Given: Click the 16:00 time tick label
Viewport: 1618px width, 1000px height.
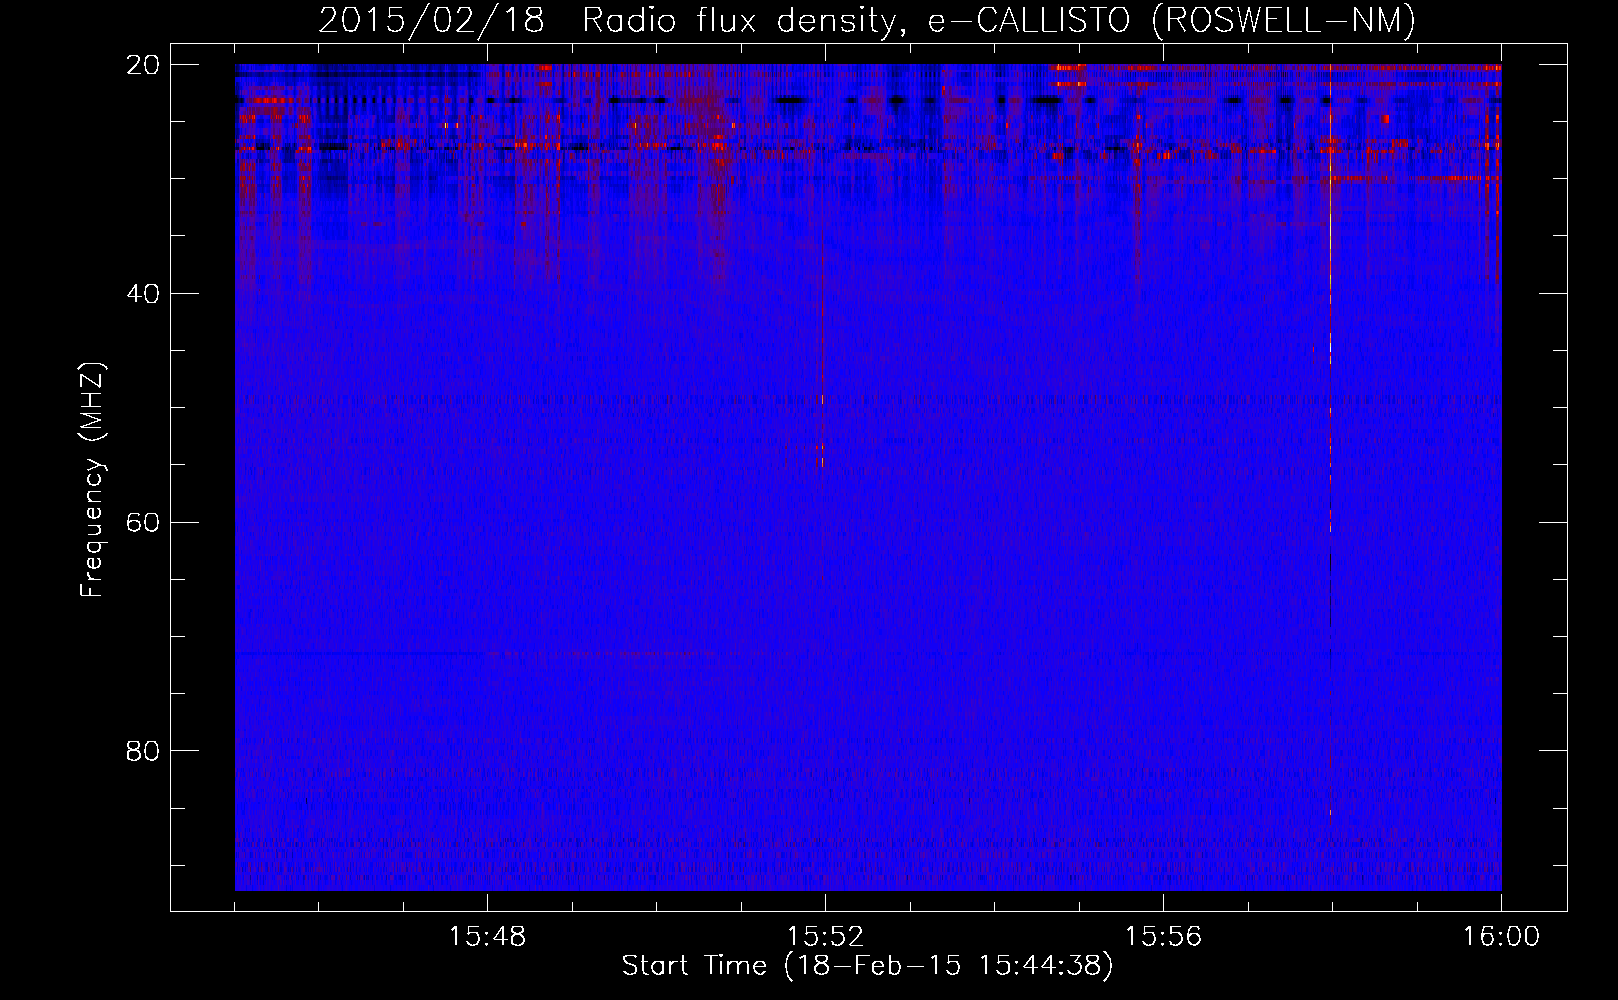Looking at the screenshot, I should (x=1501, y=937).
